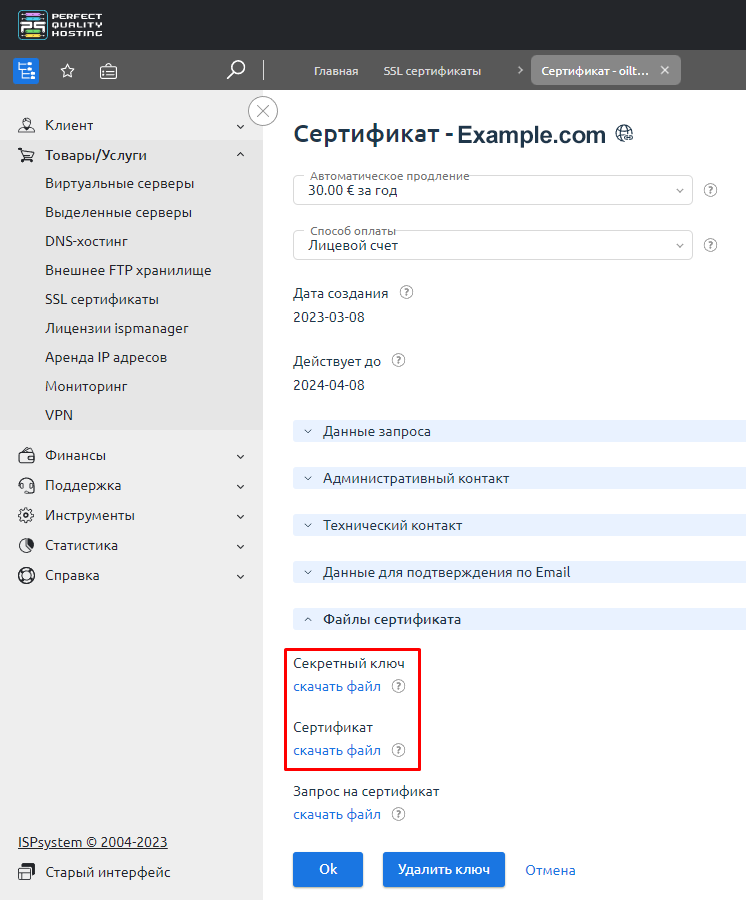Expand the Инструменты menu chevron
Viewport: 746px width, 900px height.
point(240,517)
